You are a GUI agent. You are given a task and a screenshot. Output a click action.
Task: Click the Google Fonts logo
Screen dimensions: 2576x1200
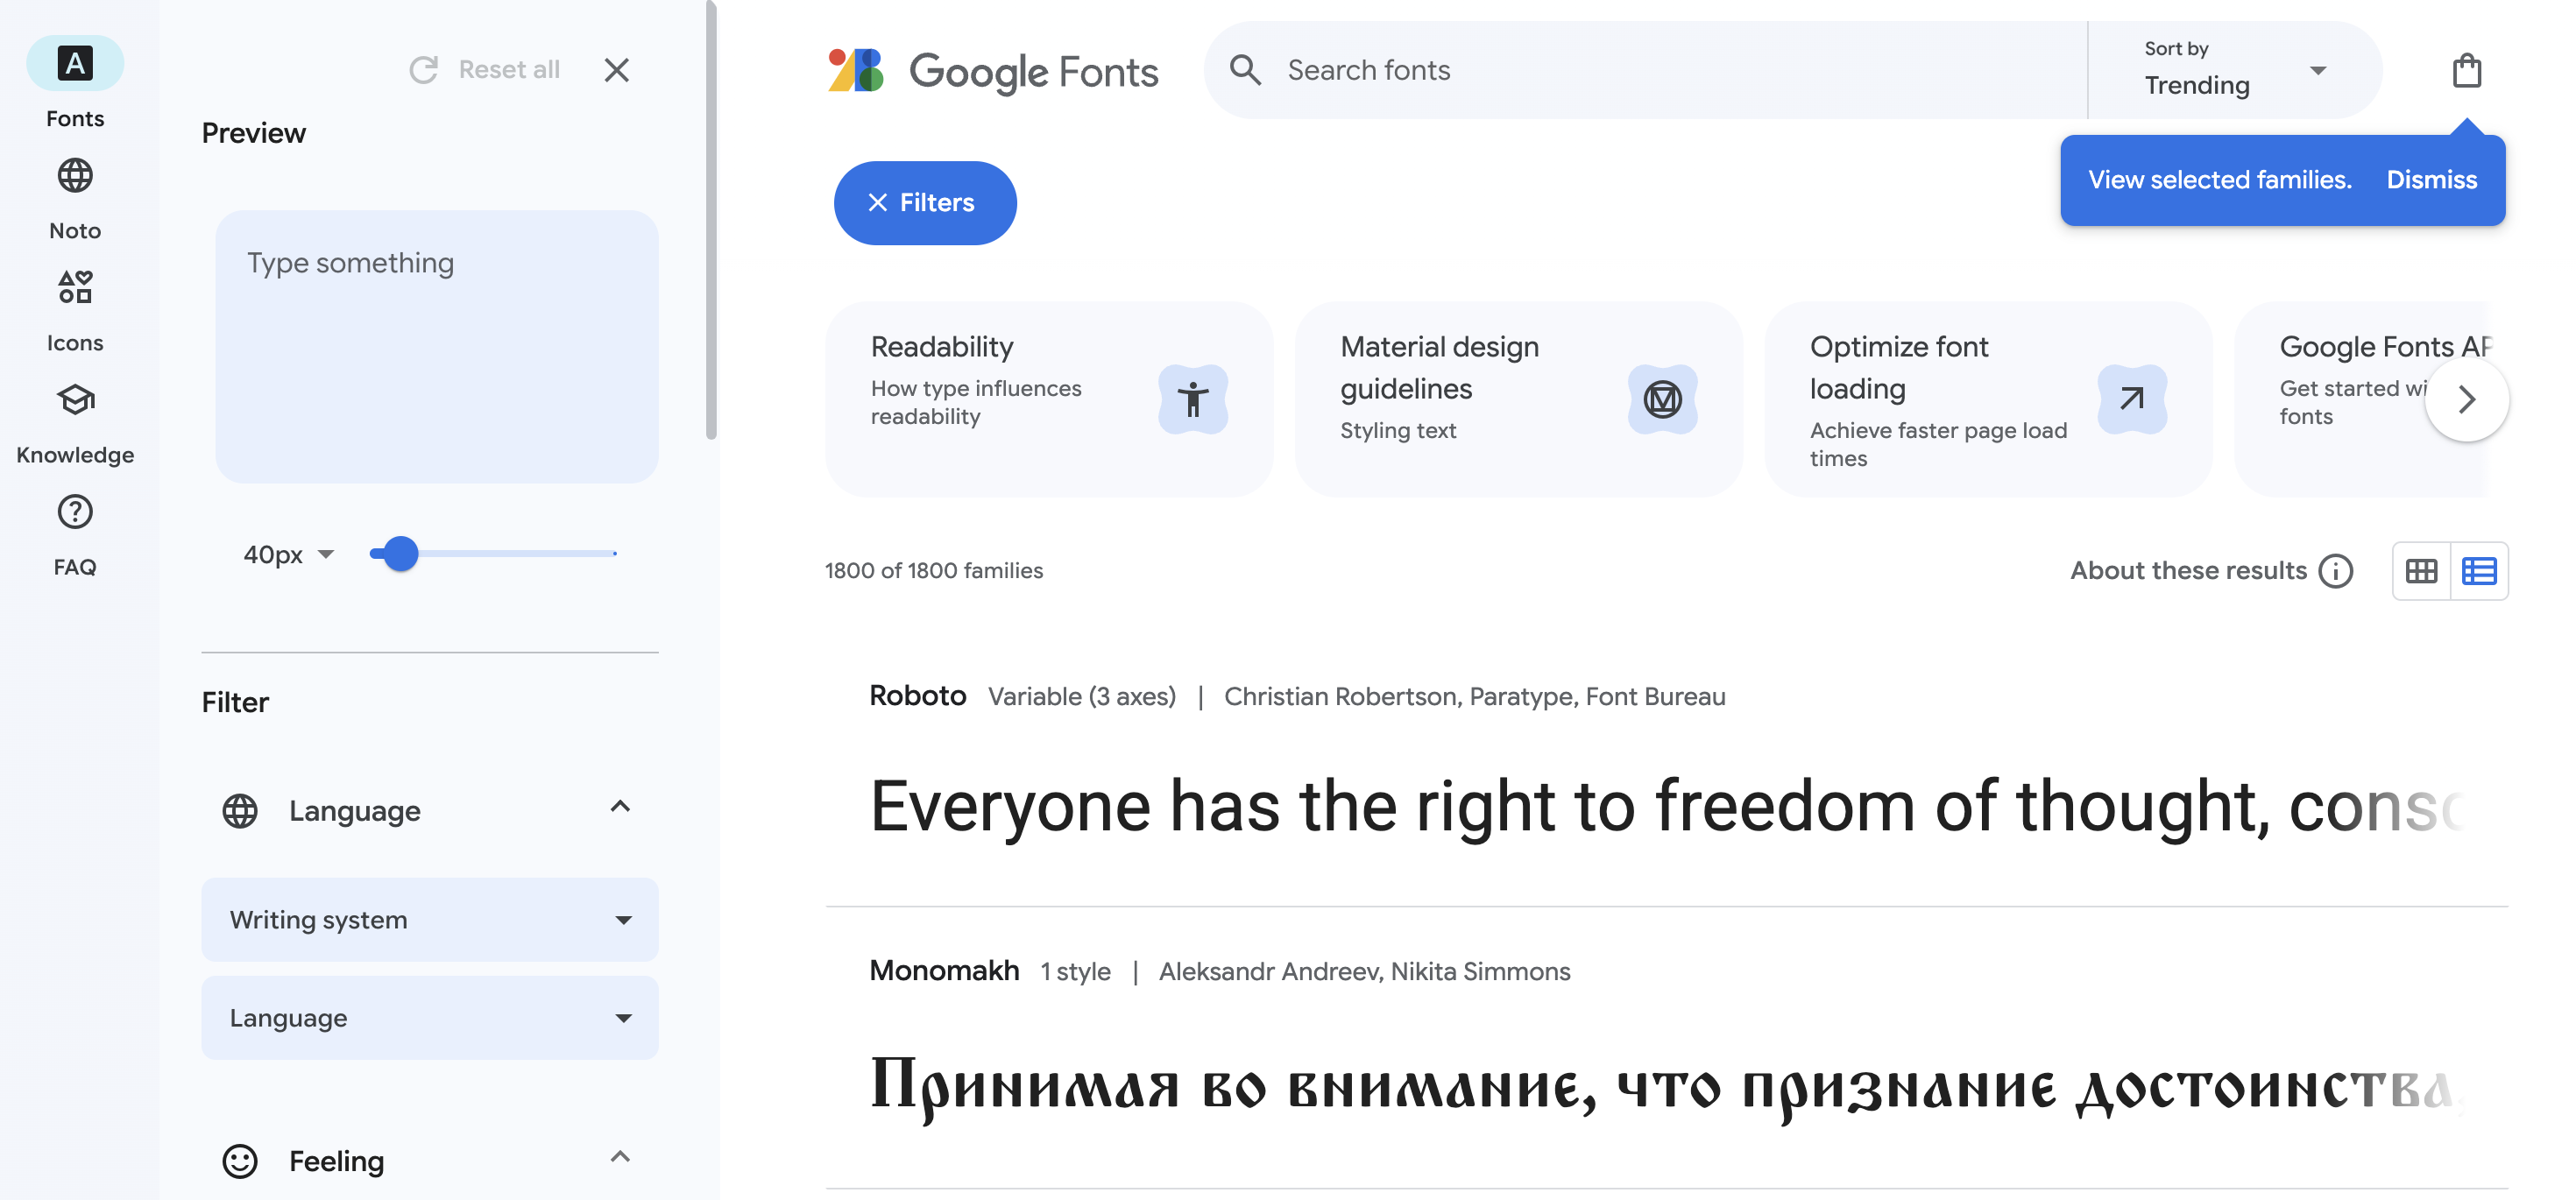tap(993, 71)
